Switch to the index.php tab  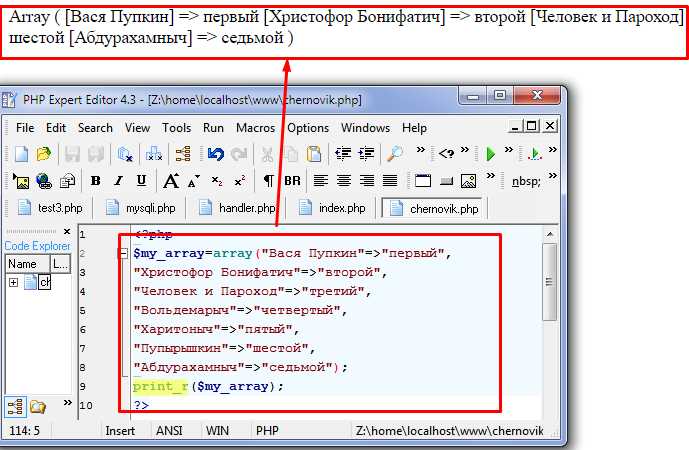tap(333, 208)
